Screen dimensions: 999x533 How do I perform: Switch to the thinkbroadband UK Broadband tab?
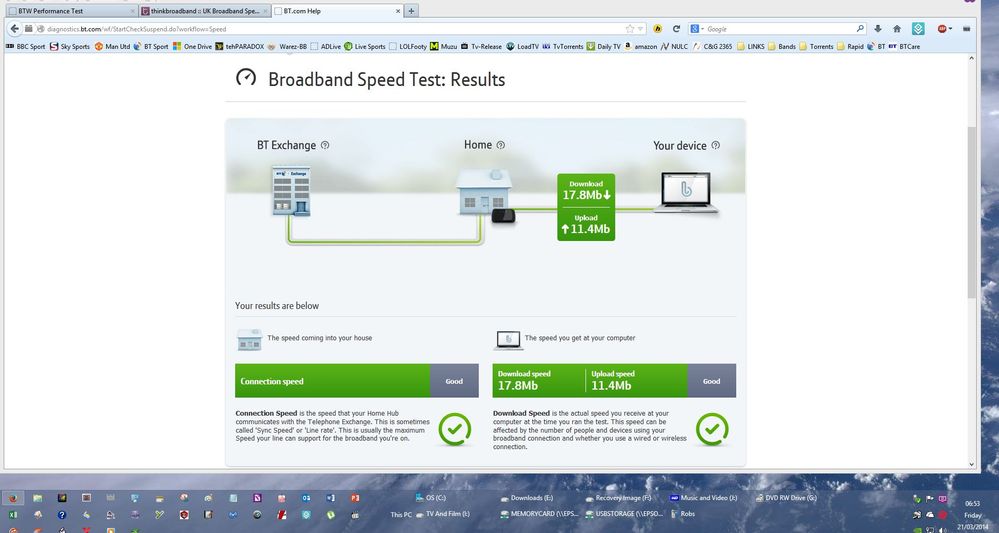tap(205, 11)
